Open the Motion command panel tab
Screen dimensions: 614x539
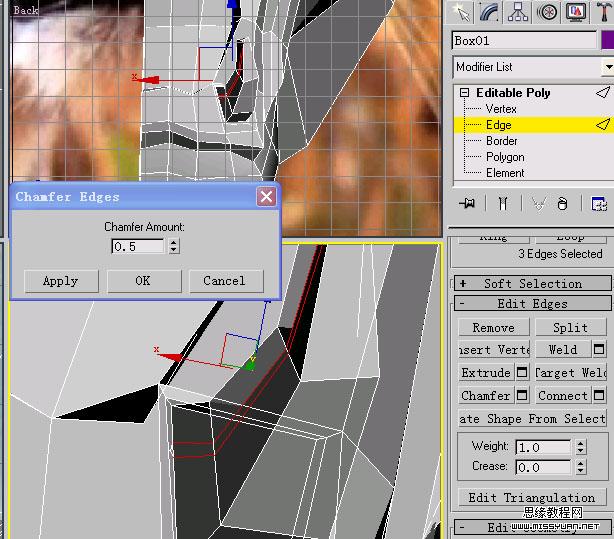547,12
